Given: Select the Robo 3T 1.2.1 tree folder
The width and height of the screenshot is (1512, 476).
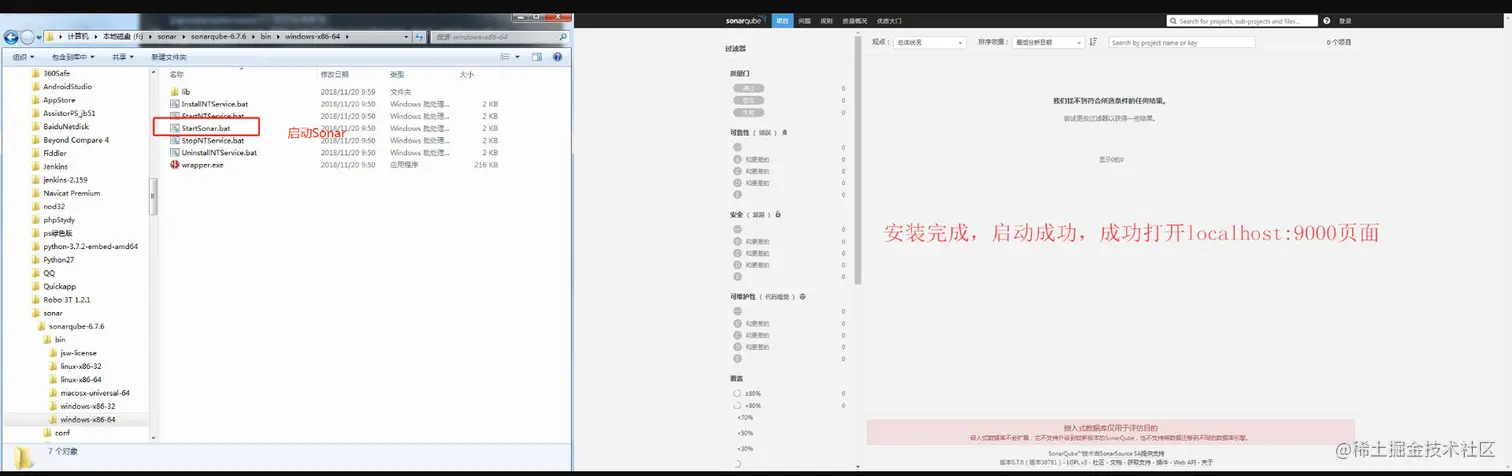Looking at the screenshot, I should 61,299.
